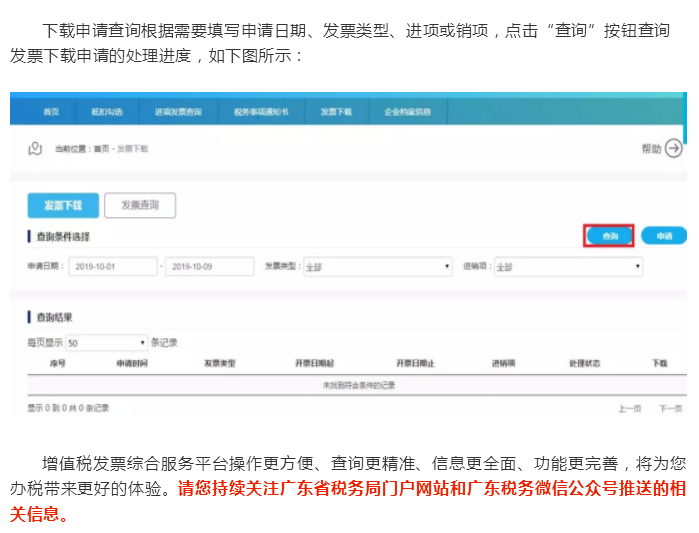Click the 帮助 arrow circle icon
Screen dimensions: 699x533
pyautogui.click(x=674, y=149)
